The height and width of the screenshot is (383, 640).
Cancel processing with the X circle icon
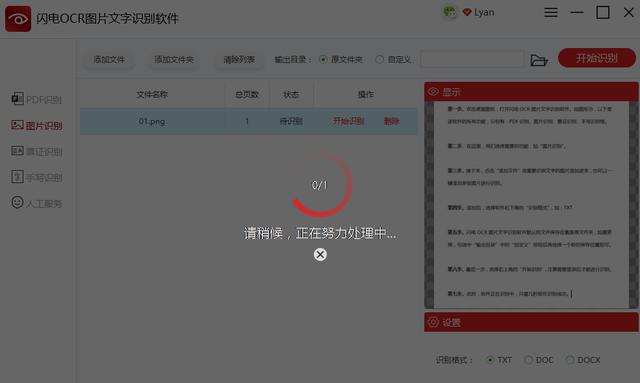320,255
